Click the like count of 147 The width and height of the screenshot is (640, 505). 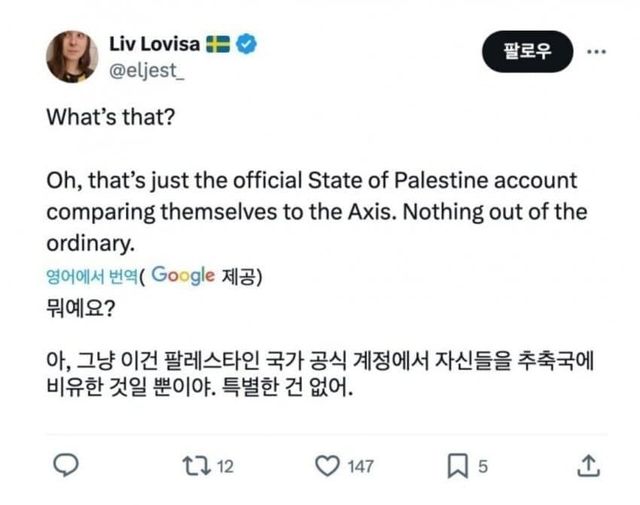click(360, 466)
